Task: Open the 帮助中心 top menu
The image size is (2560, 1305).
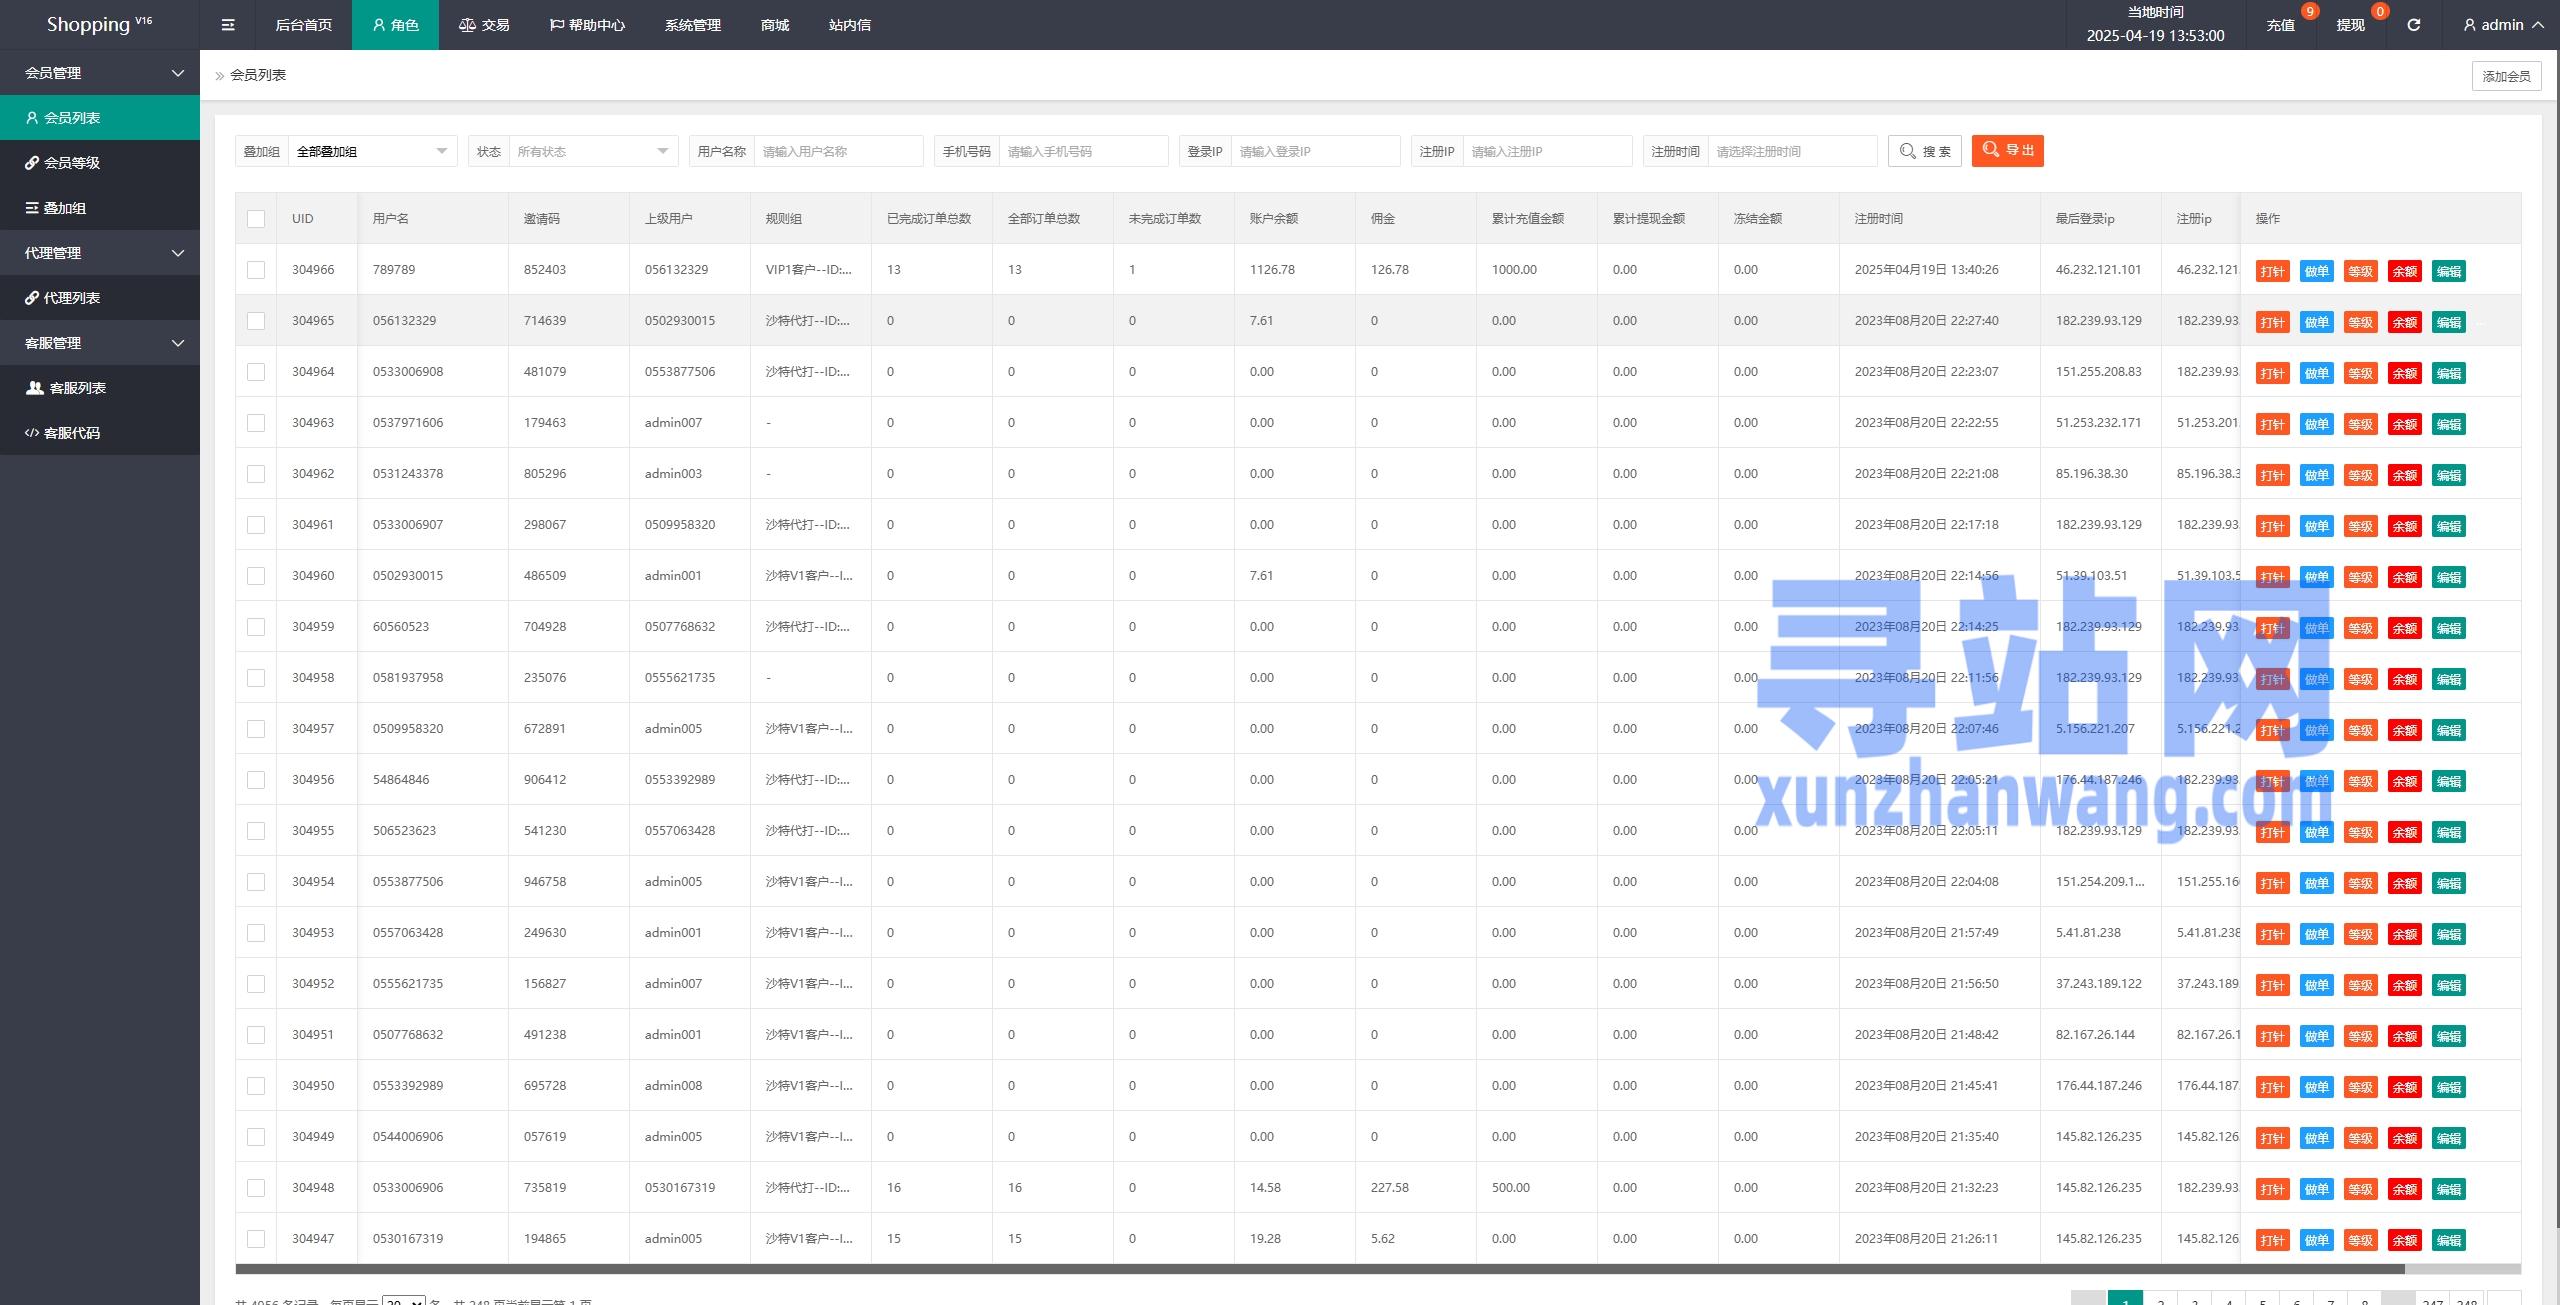Action: coord(587,25)
